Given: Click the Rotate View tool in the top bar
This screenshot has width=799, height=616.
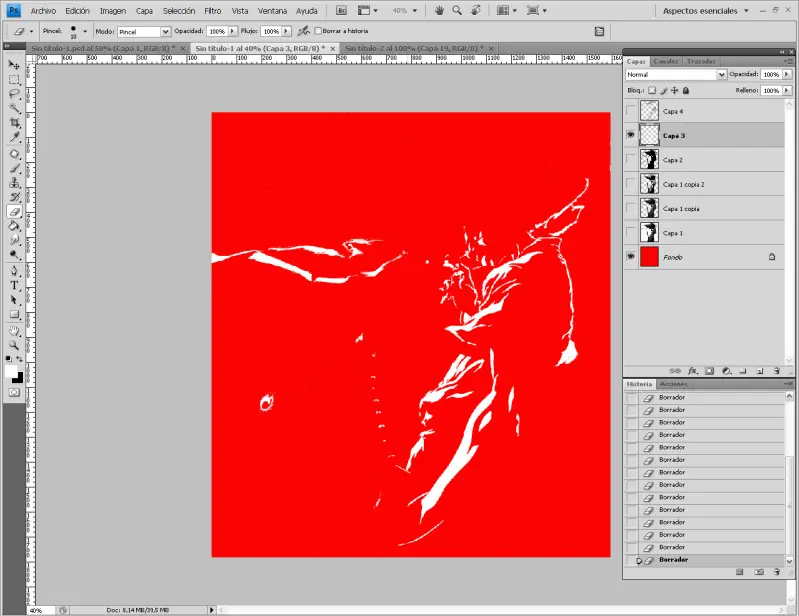Looking at the screenshot, I should pos(475,10).
